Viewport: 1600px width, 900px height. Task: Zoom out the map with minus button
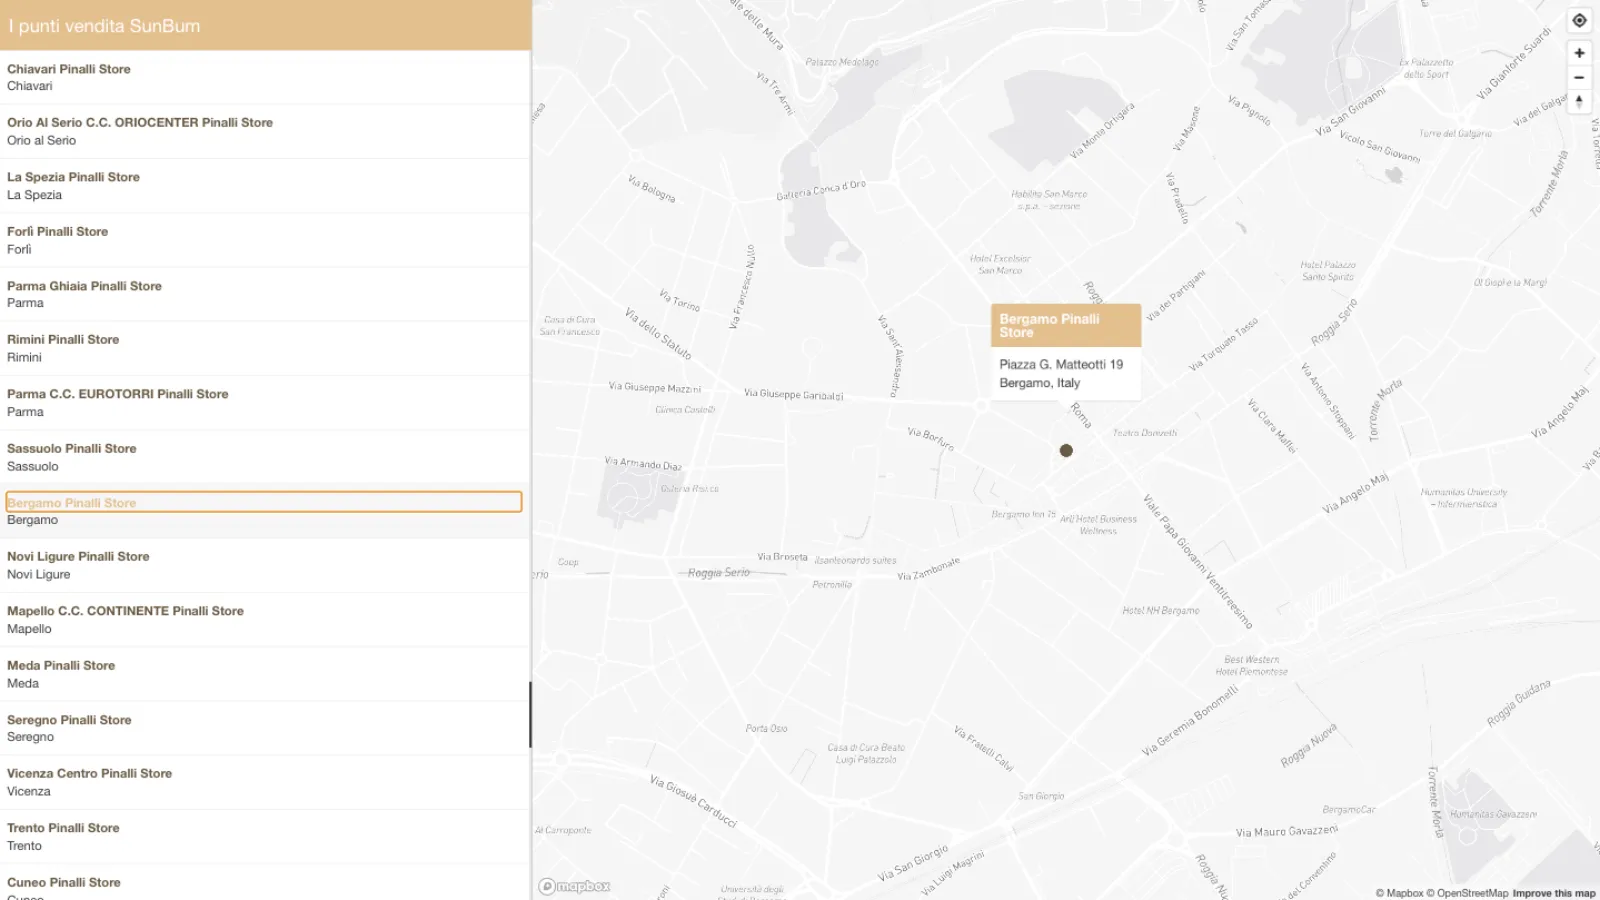(x=1579, y=77)
